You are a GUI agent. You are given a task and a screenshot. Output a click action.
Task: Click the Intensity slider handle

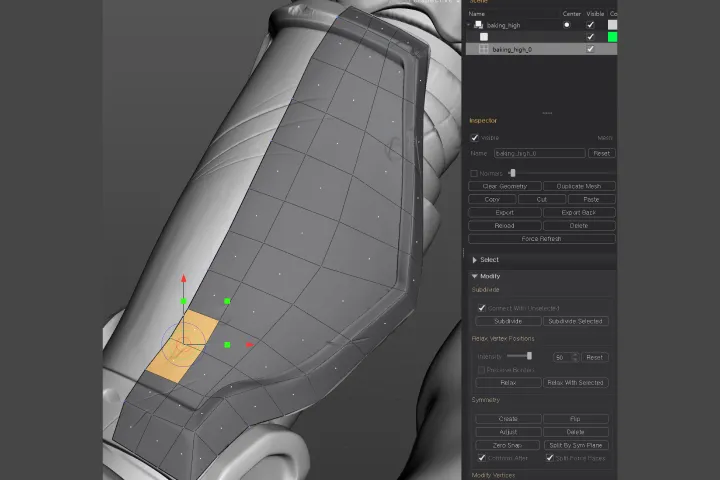[x=529, y=356]
